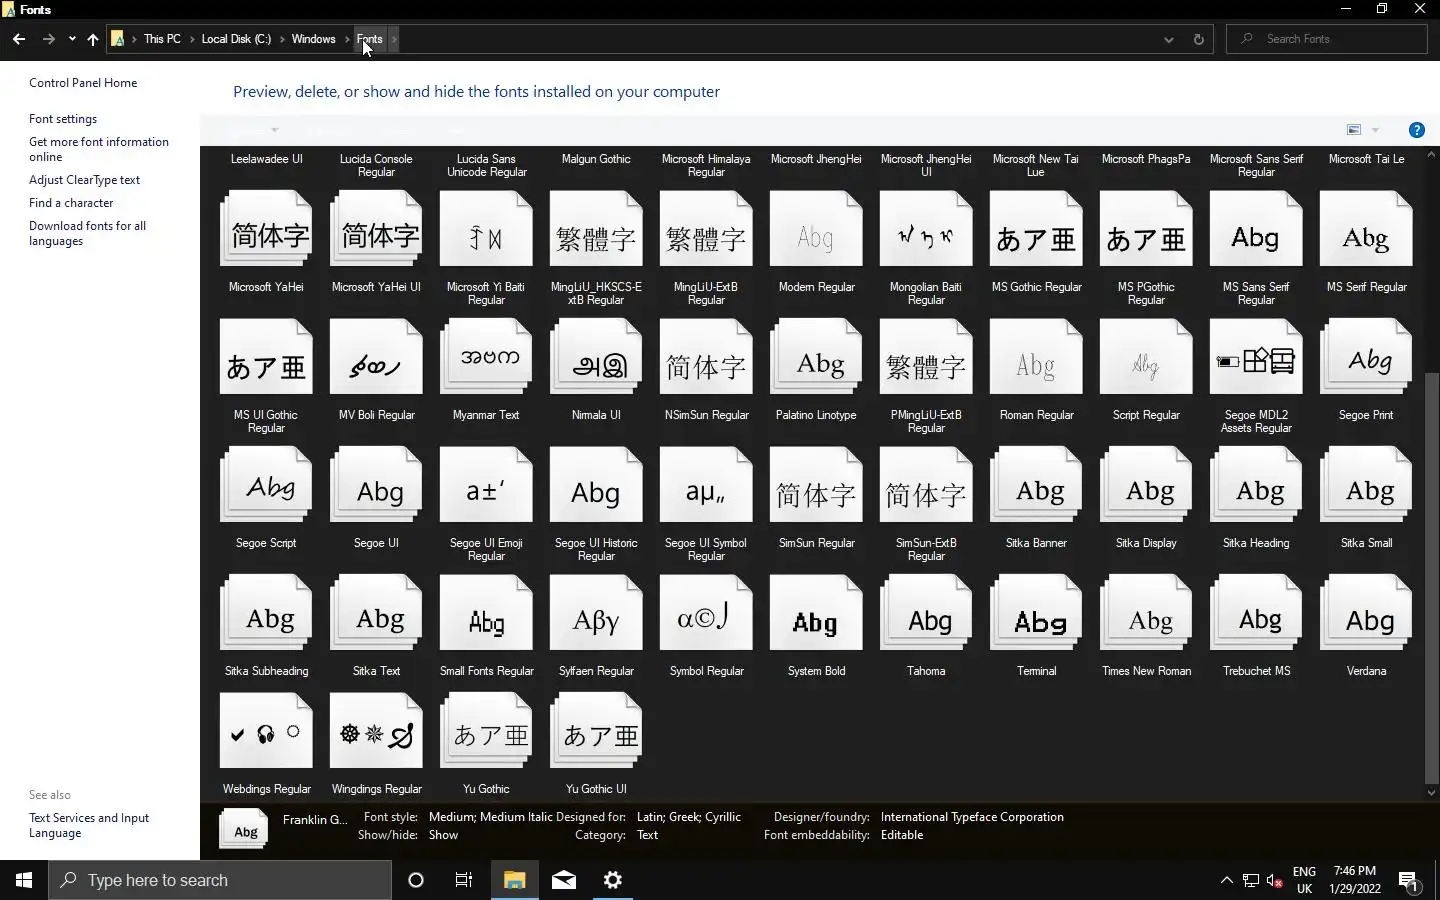Viewport: 1440px width, 900px height.
Task: Select the Microsoft YaHei UI font
Action: coord(376,229)
